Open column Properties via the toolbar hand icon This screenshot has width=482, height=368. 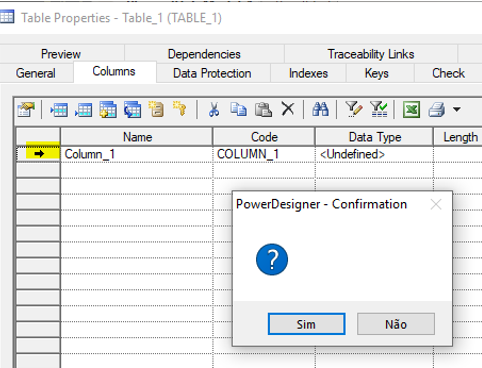tap(26, 109)
